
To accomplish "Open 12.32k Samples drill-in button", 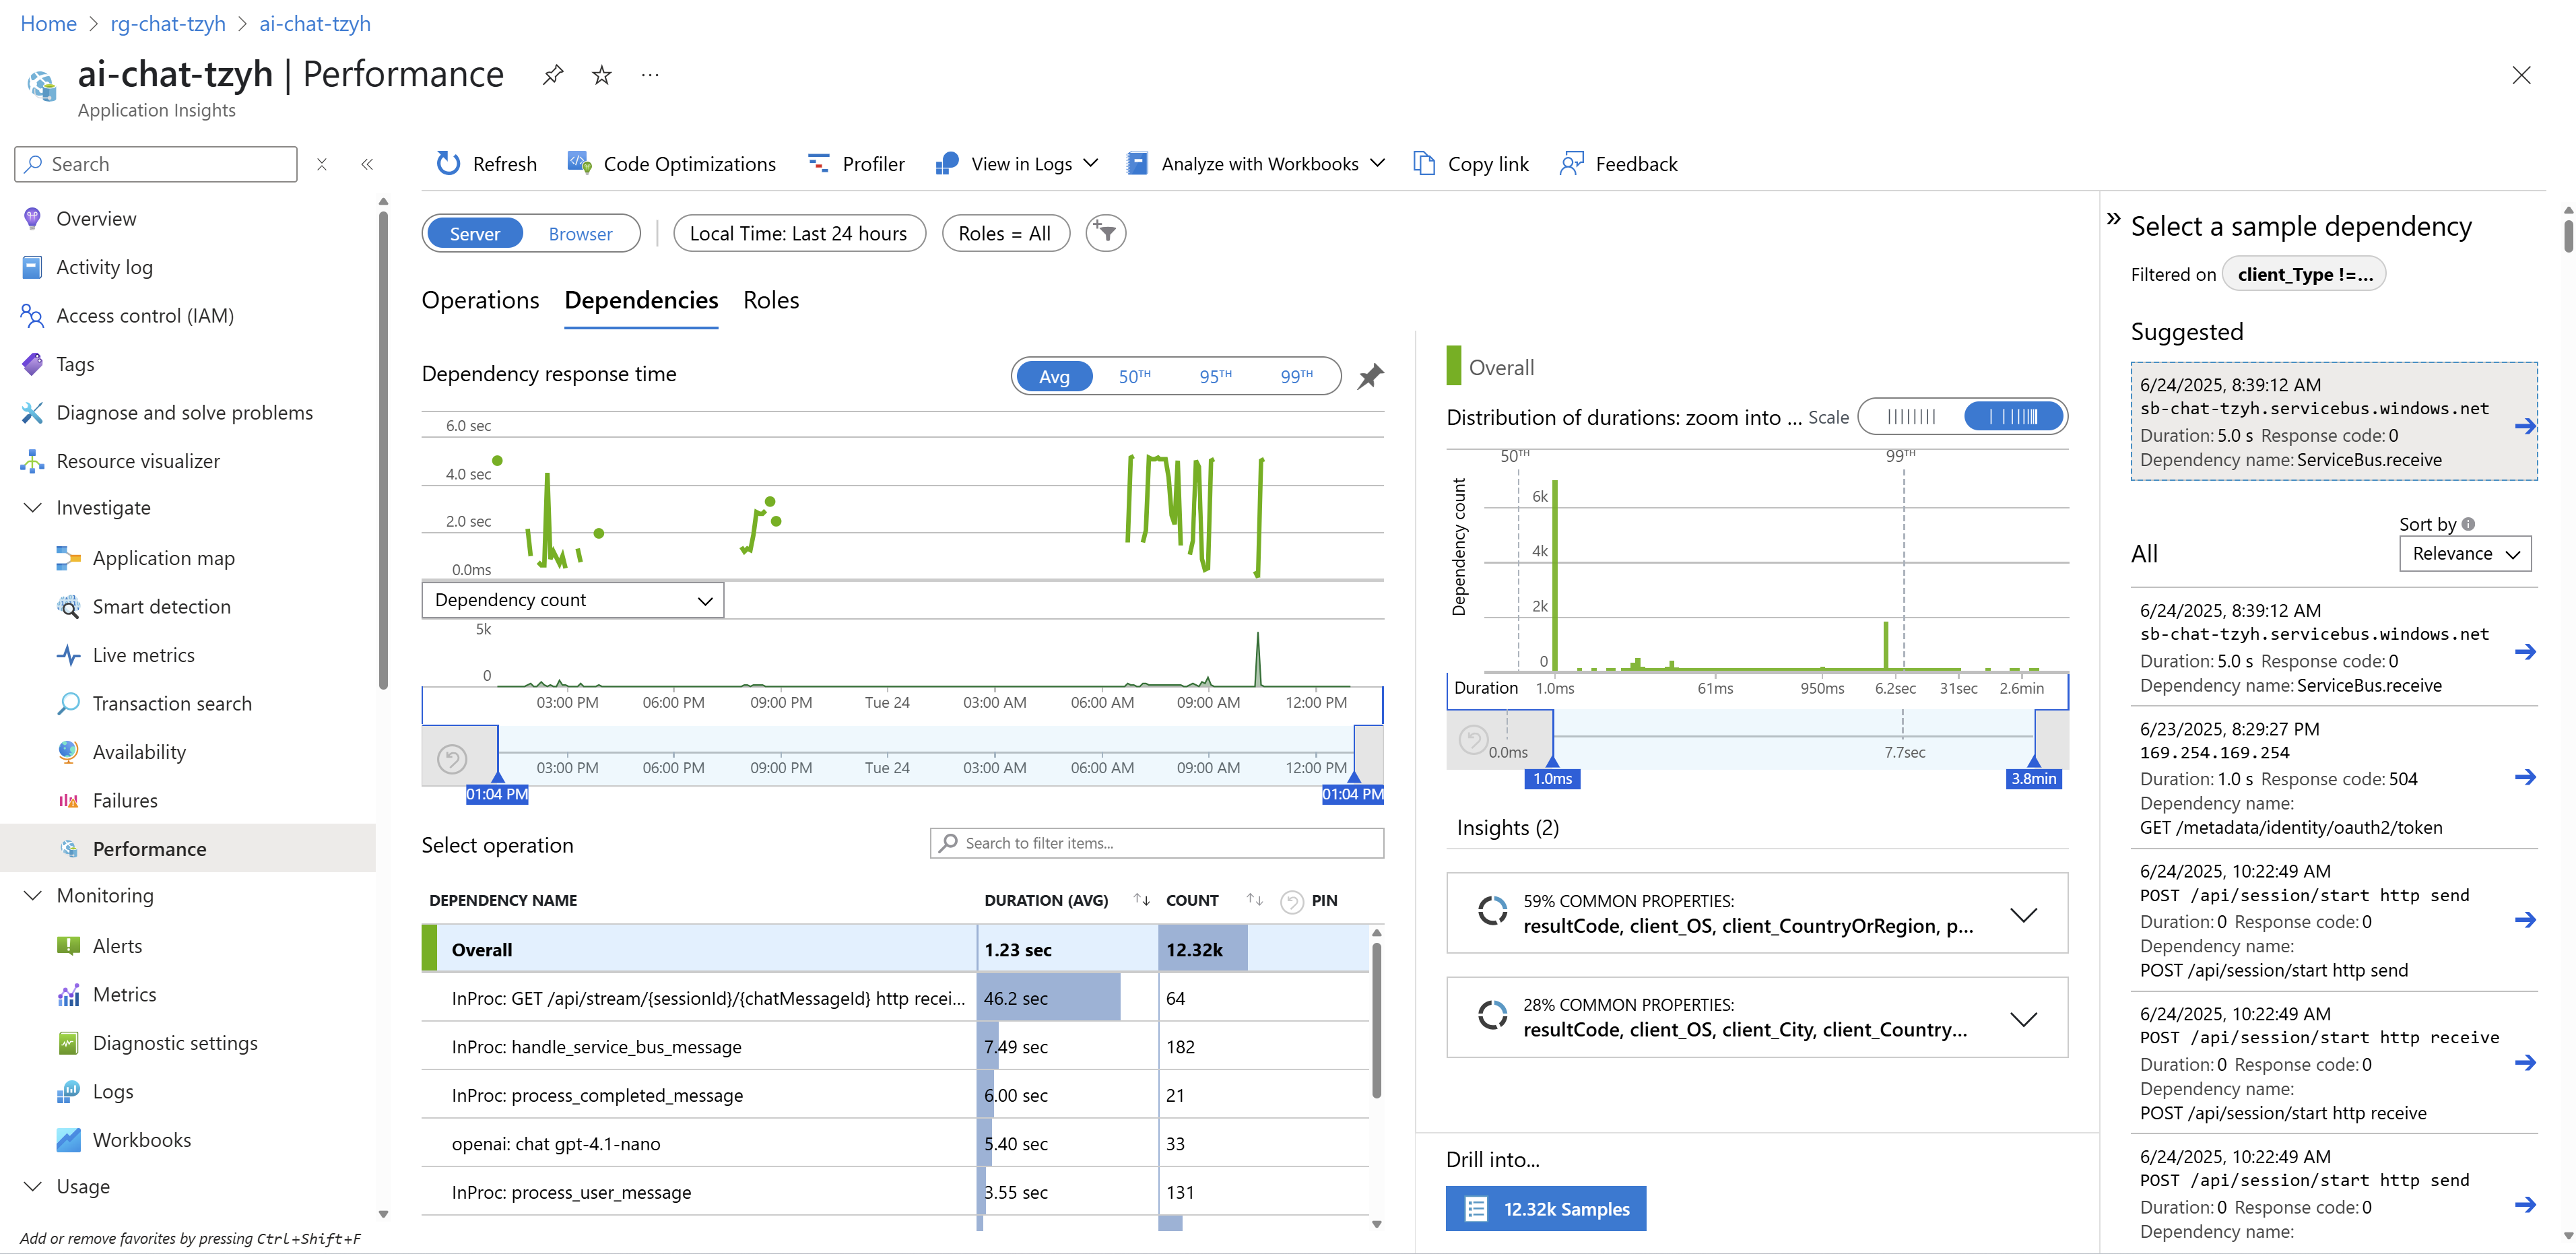I will tap(1546, 1209).
